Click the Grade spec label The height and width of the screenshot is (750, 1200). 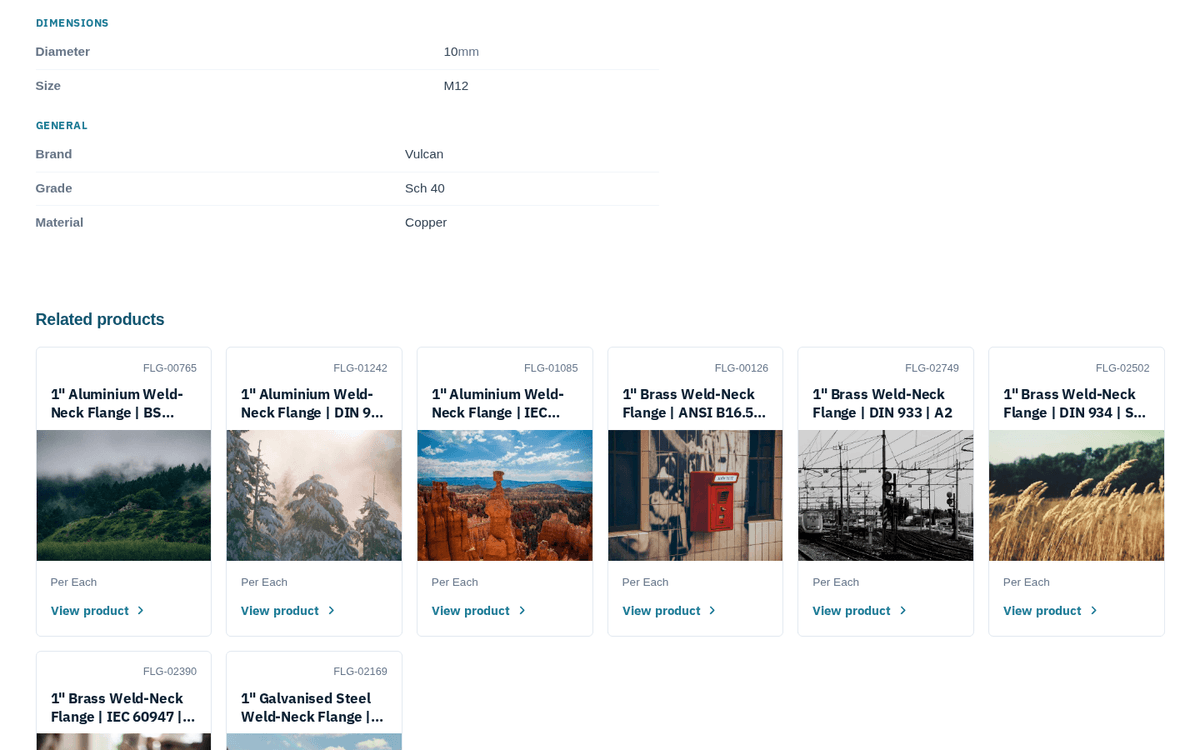pos(54,188)
